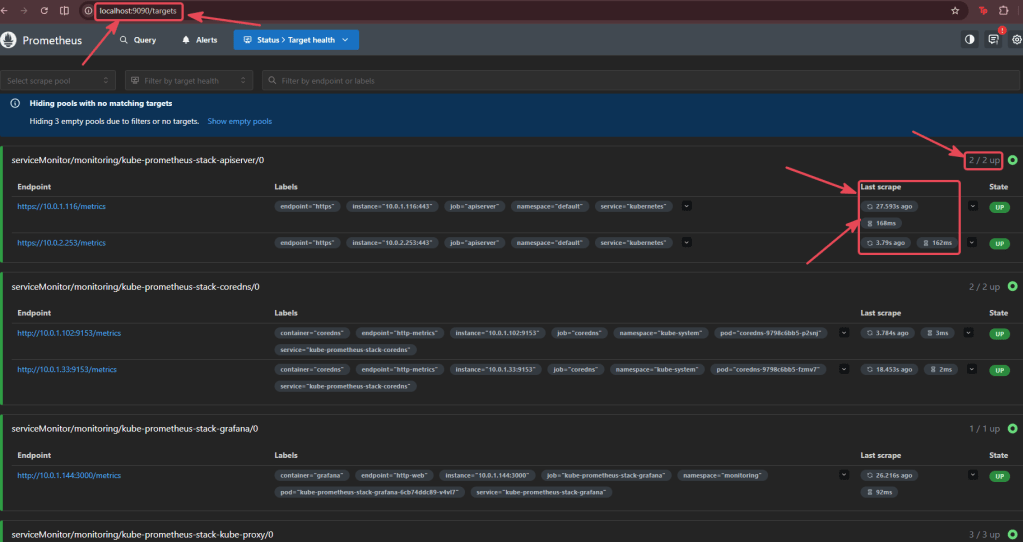The height and width of the screenshot is (542, 1023).
Task: Open the Status > Target health dropdown
Action: tap(296, 40)
